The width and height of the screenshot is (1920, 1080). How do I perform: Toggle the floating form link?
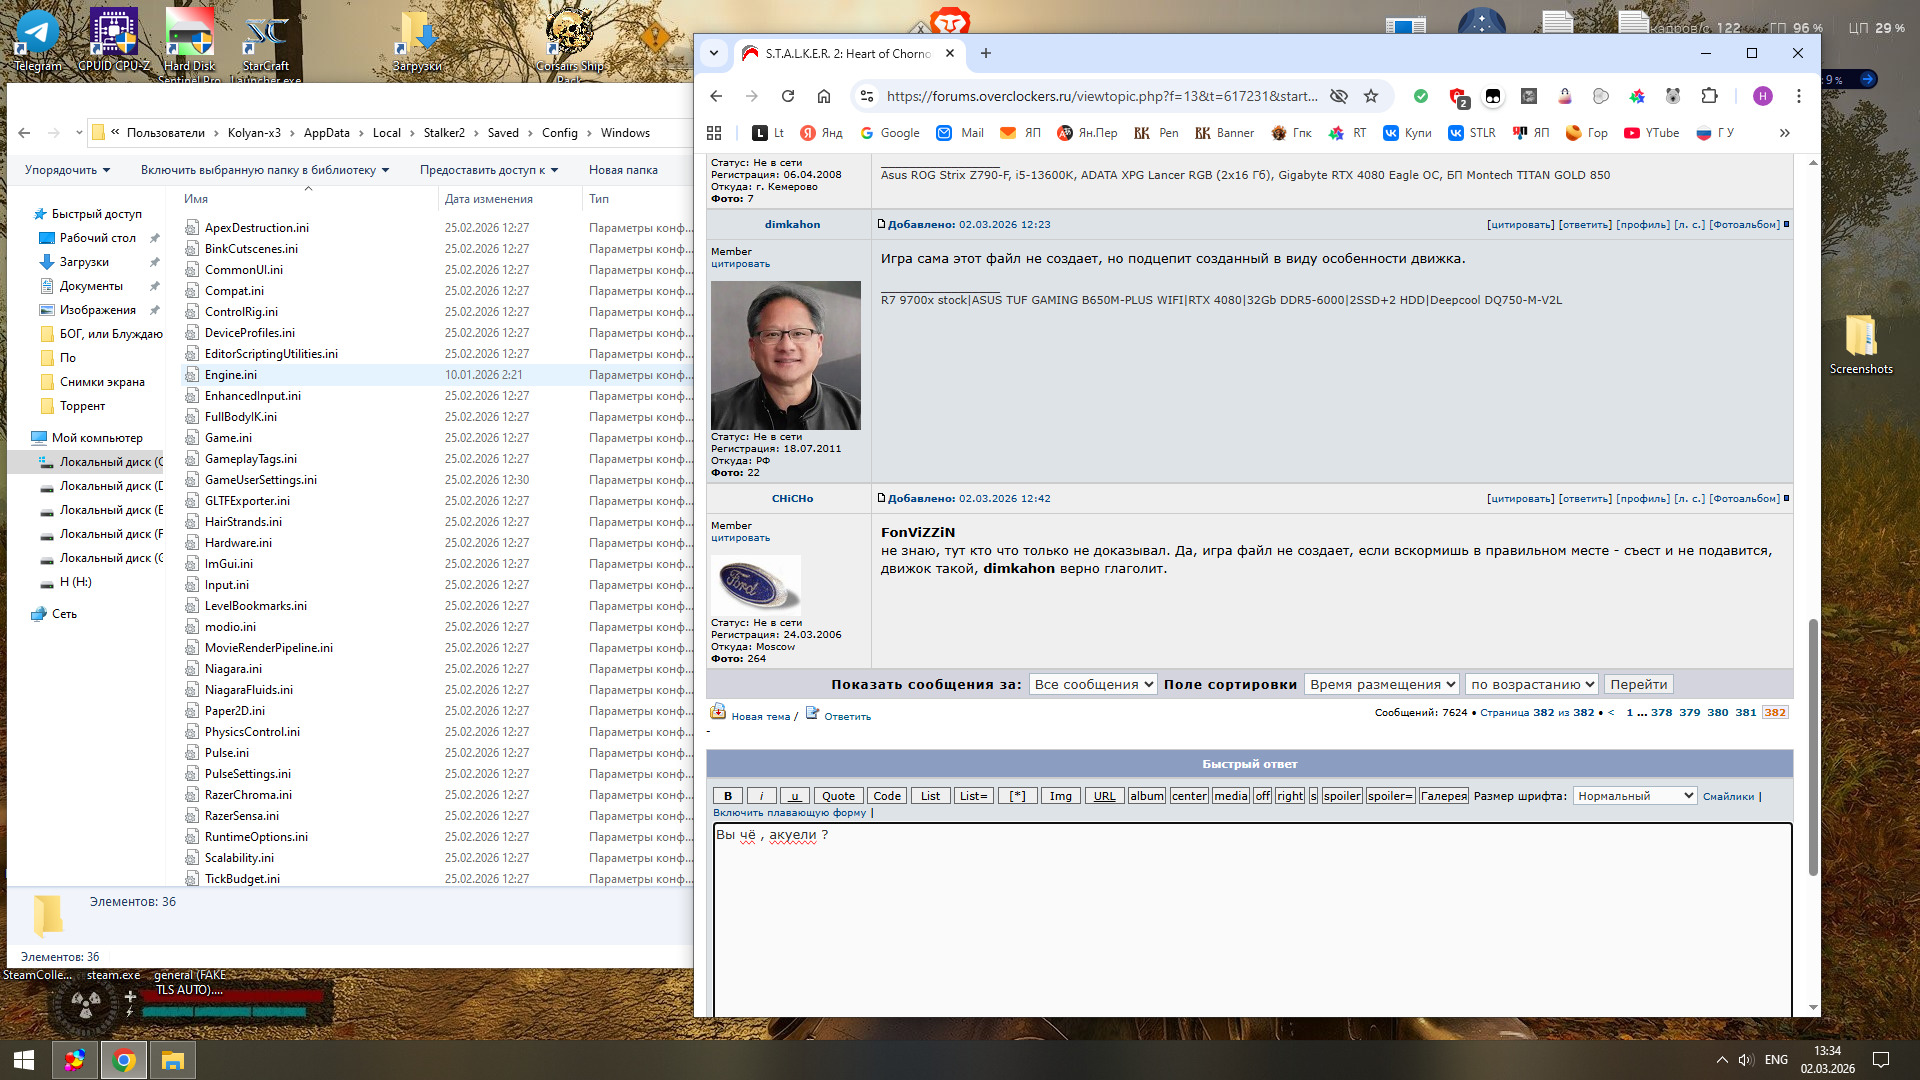point(790,813)
